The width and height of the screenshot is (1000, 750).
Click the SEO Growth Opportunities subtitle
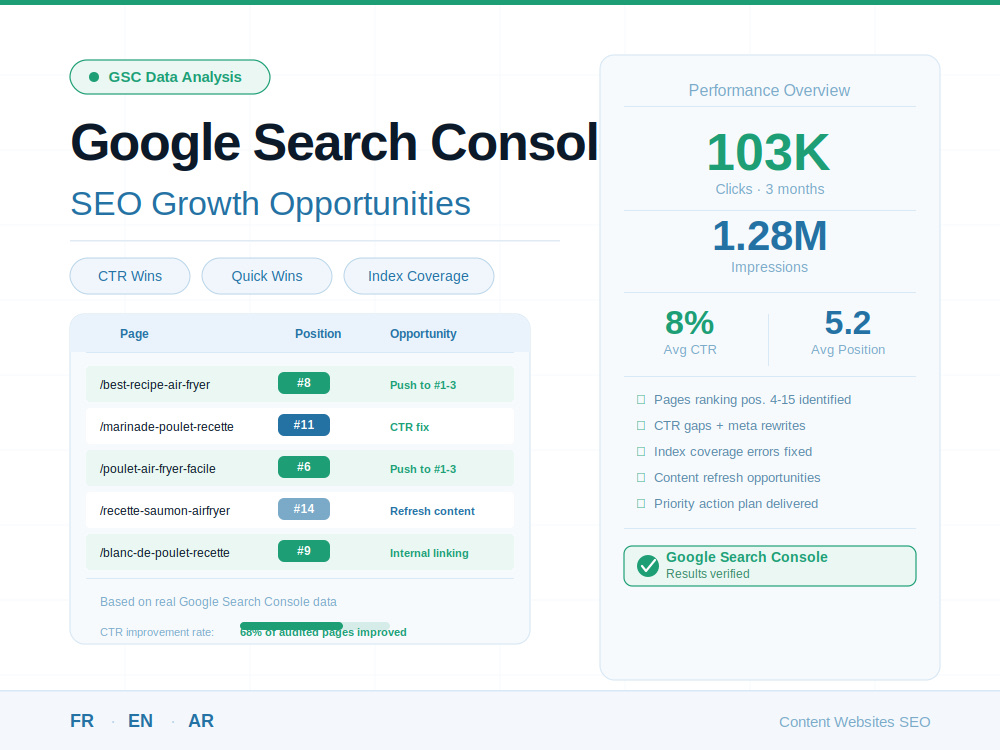[270, 204]
